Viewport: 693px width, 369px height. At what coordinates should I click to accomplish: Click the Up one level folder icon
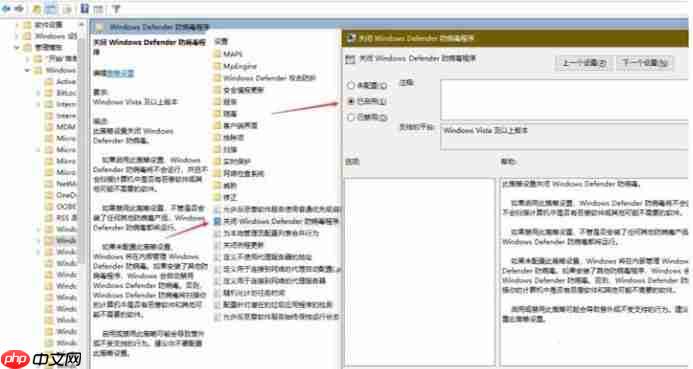(37, 8)
